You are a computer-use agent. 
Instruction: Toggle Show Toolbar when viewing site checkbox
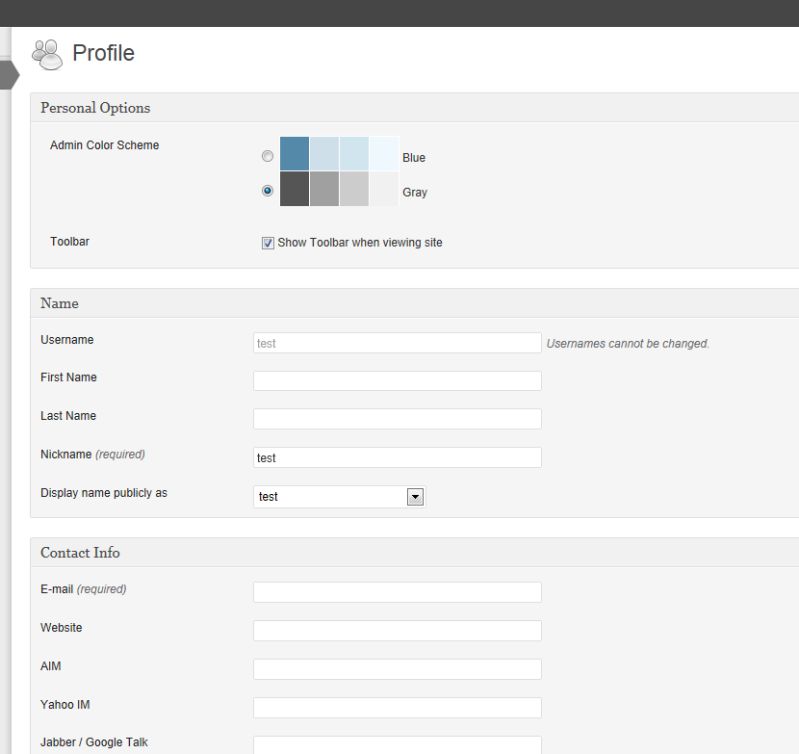click(268, 243)
